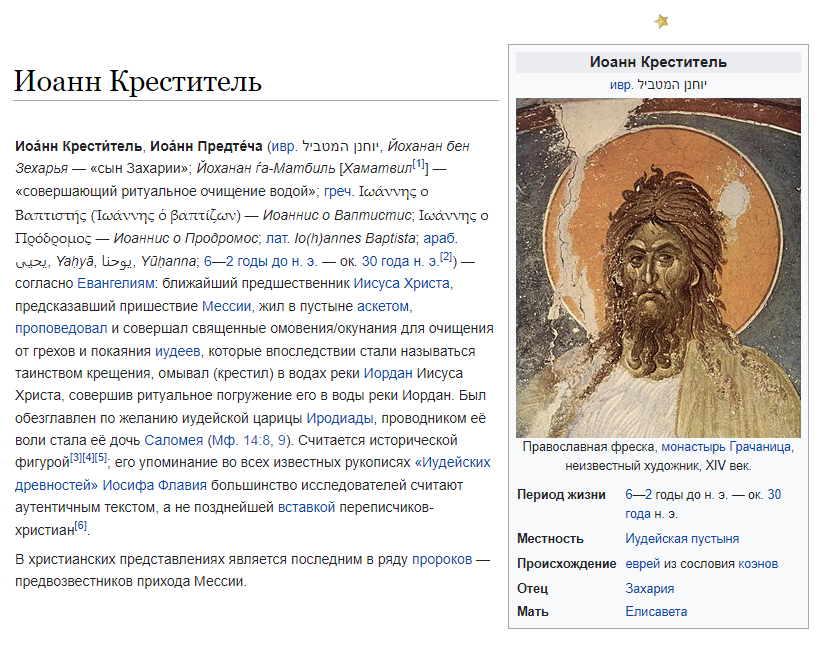The width and height of the screenshot is (820, 647).
Task: Jump to footnote [1] after «Хаматвил»
Action: click(x=419, y=164)
